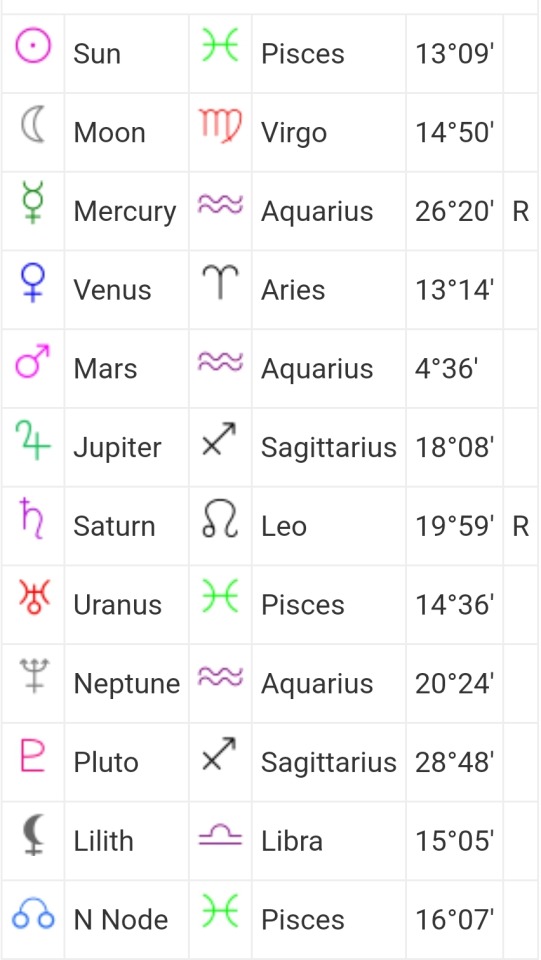541x960 pixels.
Task: Select the blue North Node icon
Action: [33, 913]
